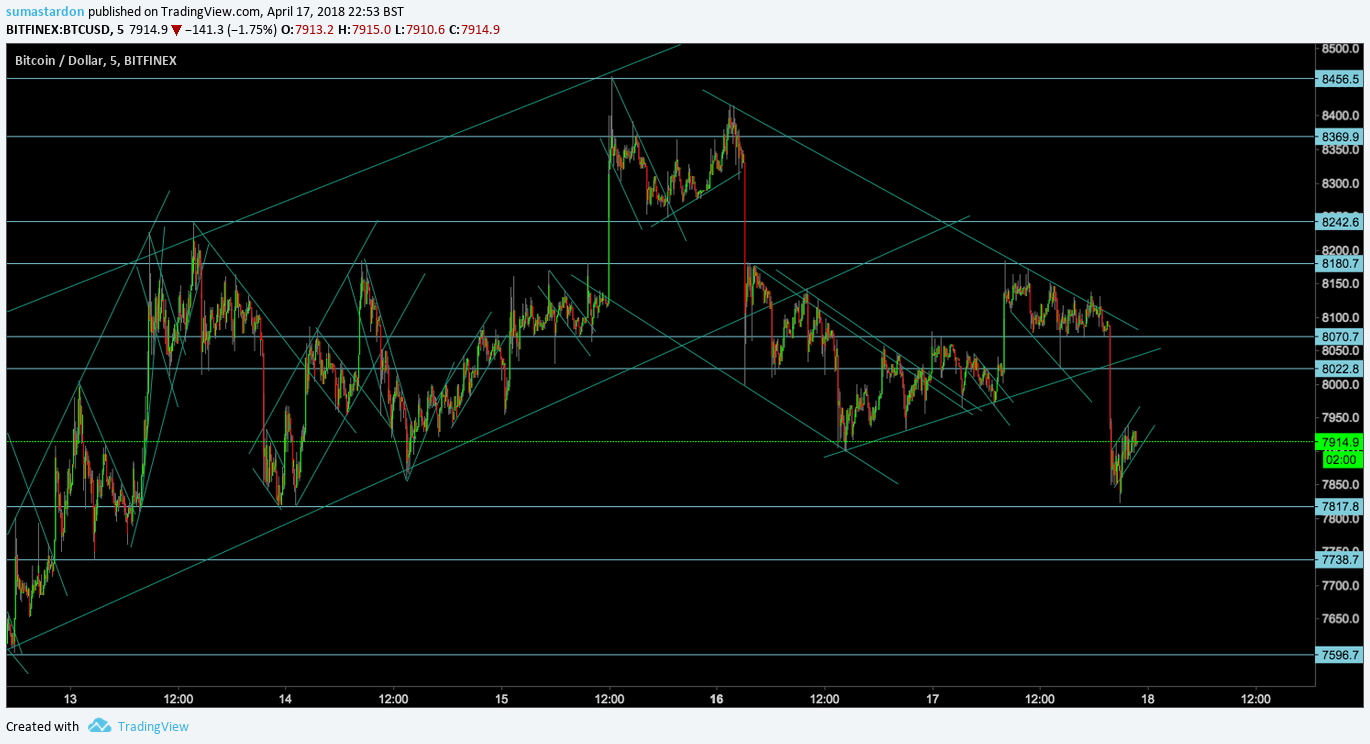Click the L:7910.6 low value in header
This screenshot has height=744, width=1370.
(419, 29)
